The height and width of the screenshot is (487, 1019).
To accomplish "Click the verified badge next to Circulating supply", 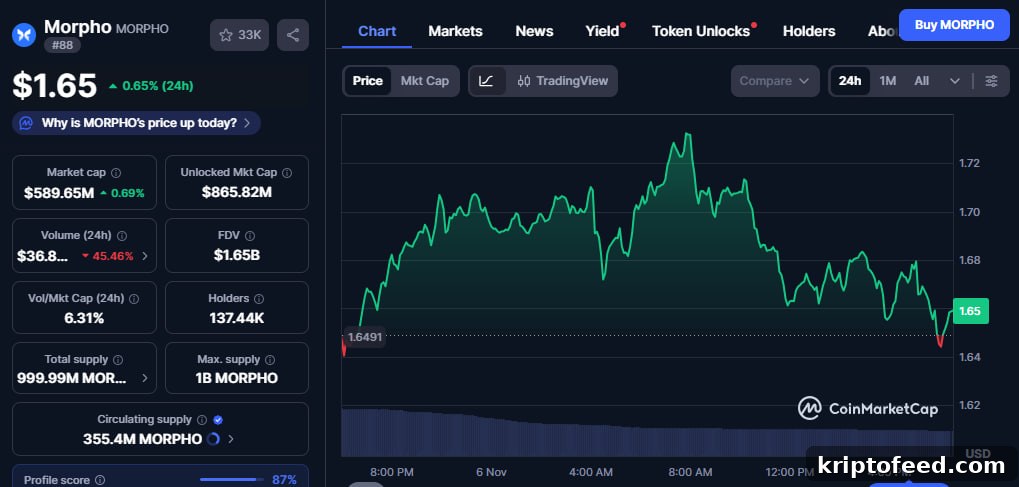I will (218, 420).
